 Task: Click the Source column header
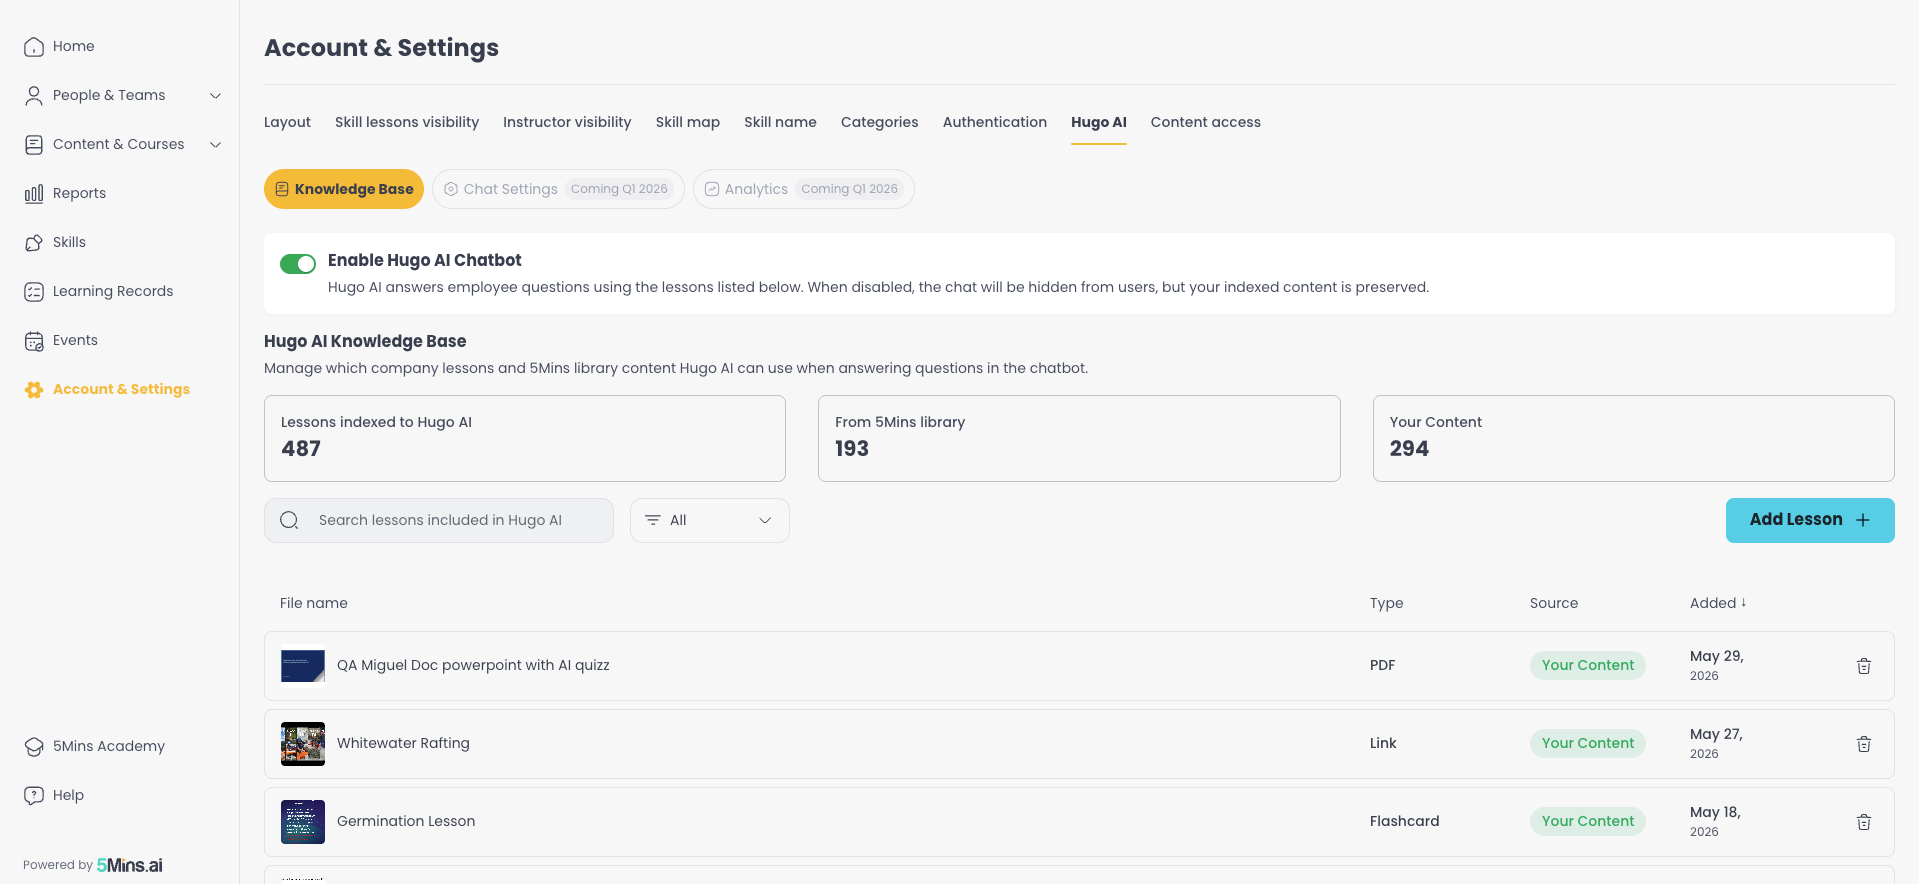[1554, 603]
